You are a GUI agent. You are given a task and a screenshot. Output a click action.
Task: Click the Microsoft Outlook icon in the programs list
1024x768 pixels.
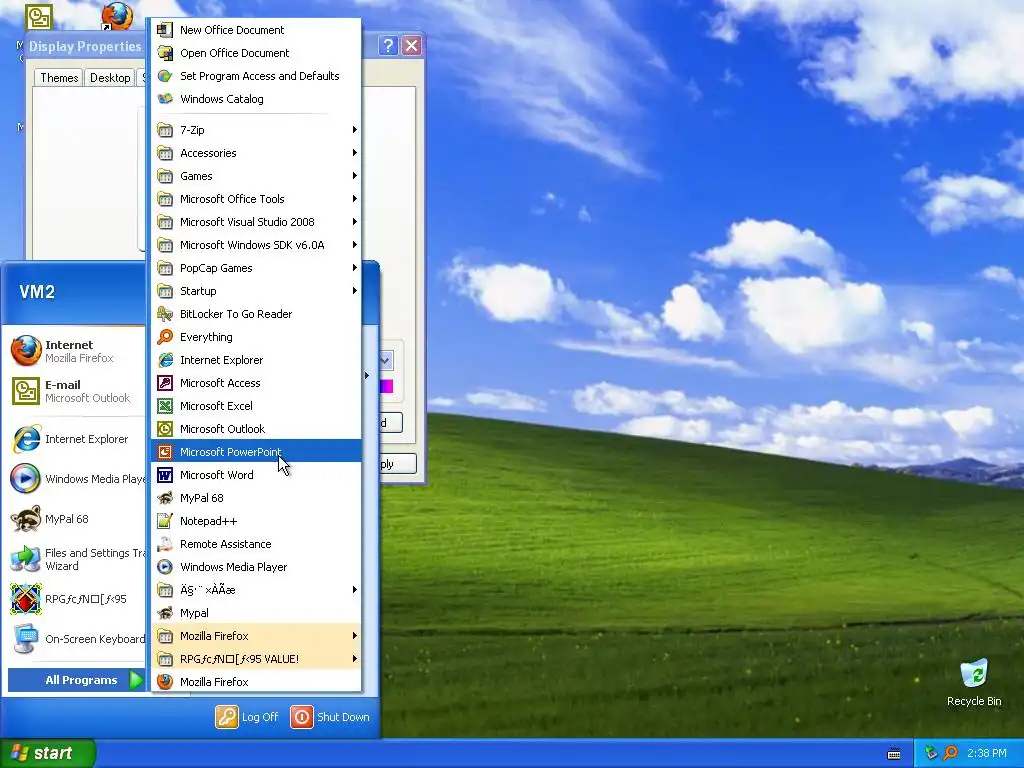click(165, 429)
